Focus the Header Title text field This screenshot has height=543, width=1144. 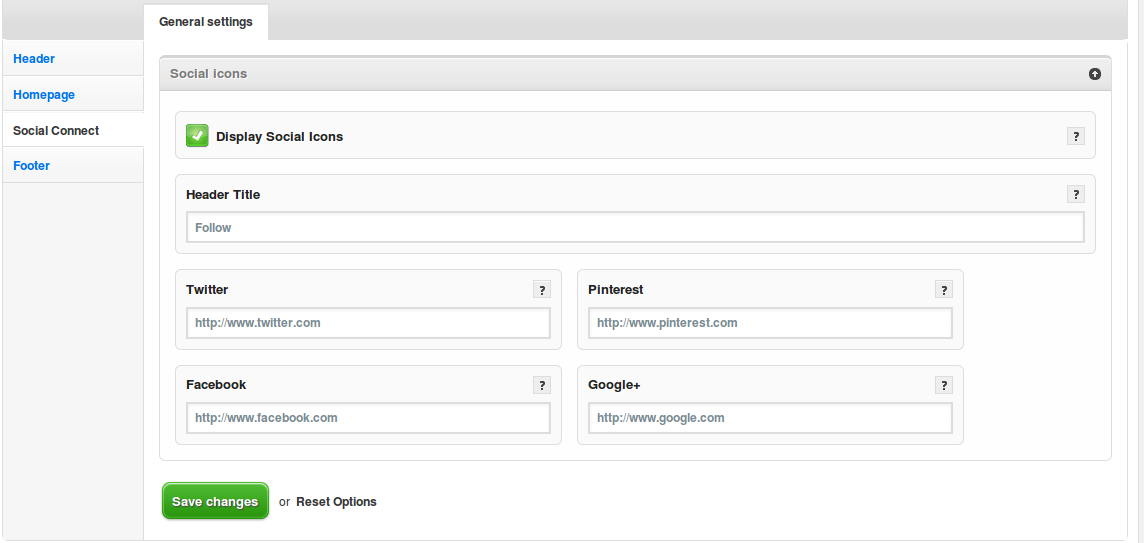click(635, 228)
